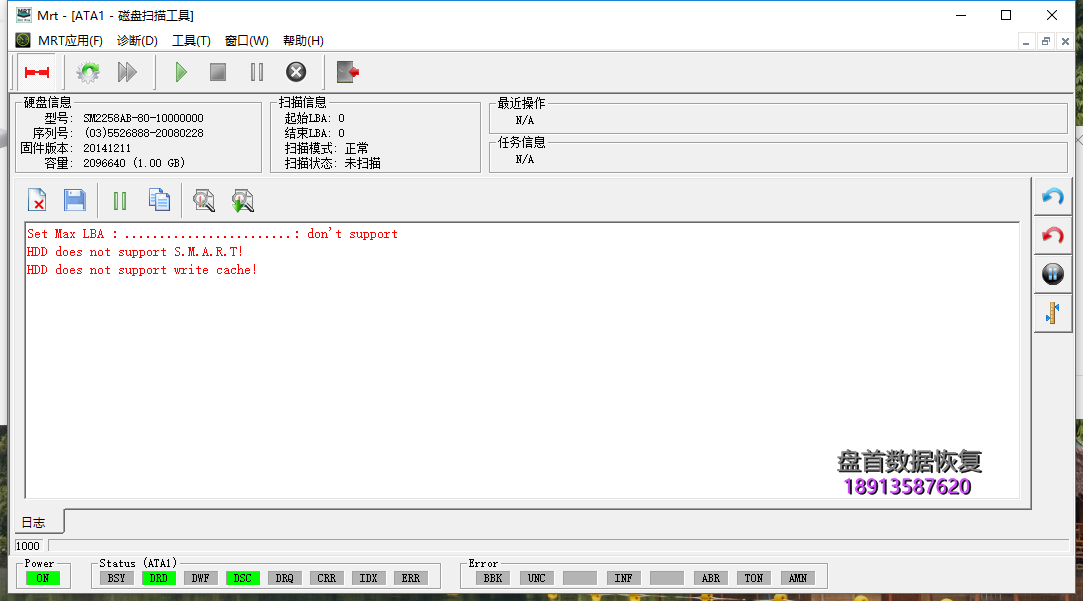The image size is (1083, 601).
Task: Stop the scan using the stop icon
Action: coord(217,71)
